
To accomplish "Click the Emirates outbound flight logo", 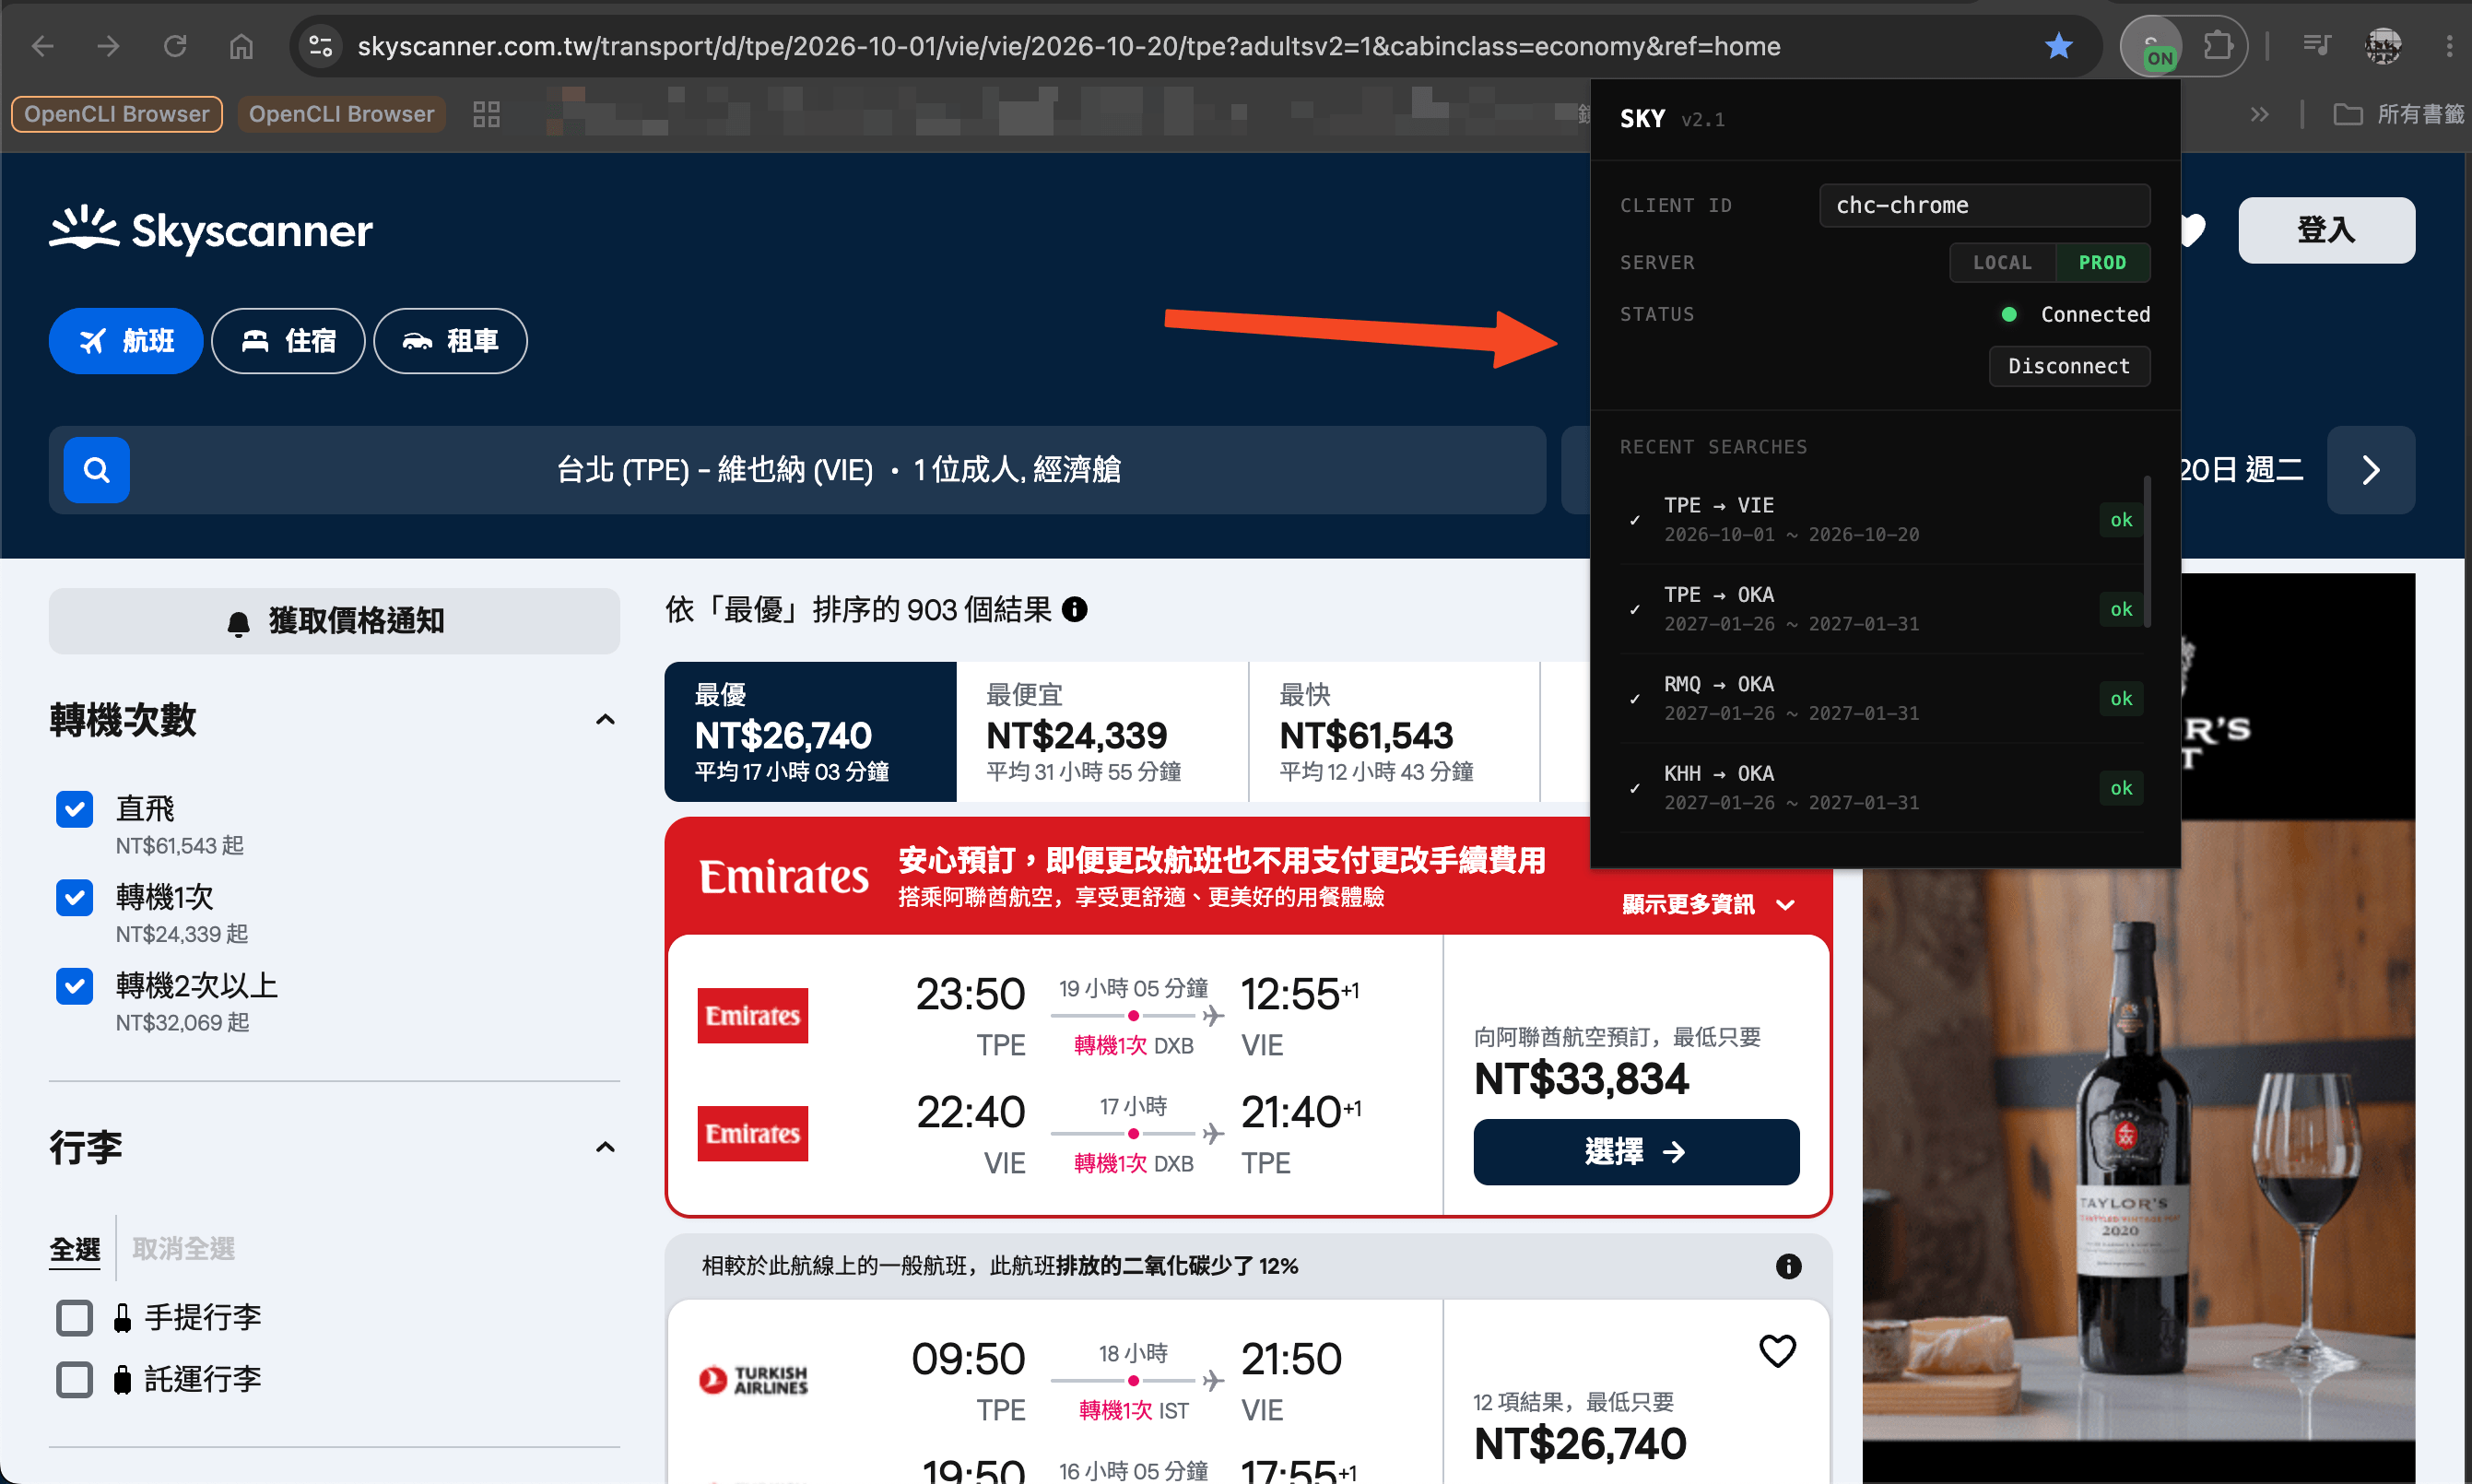I will tap(752, 1015).
